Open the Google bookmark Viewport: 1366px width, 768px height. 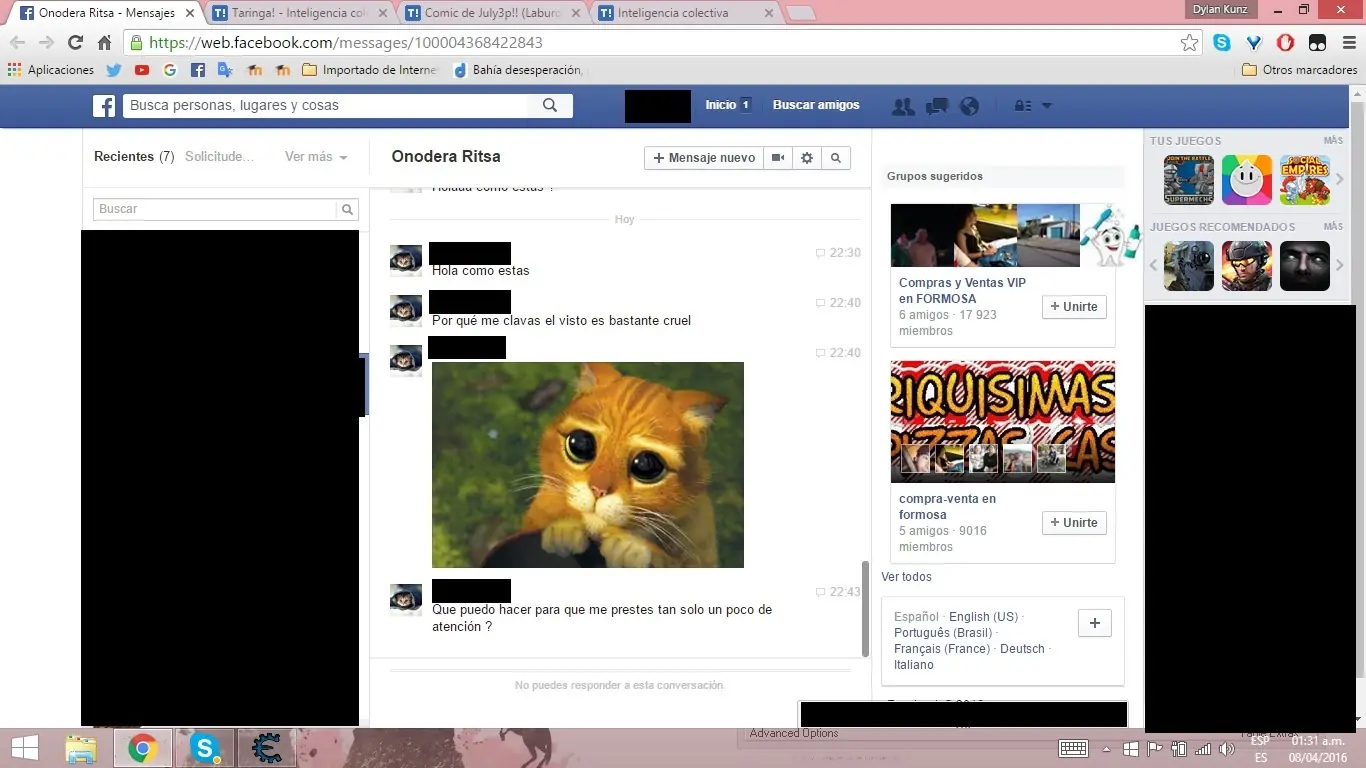click(170, 70)
